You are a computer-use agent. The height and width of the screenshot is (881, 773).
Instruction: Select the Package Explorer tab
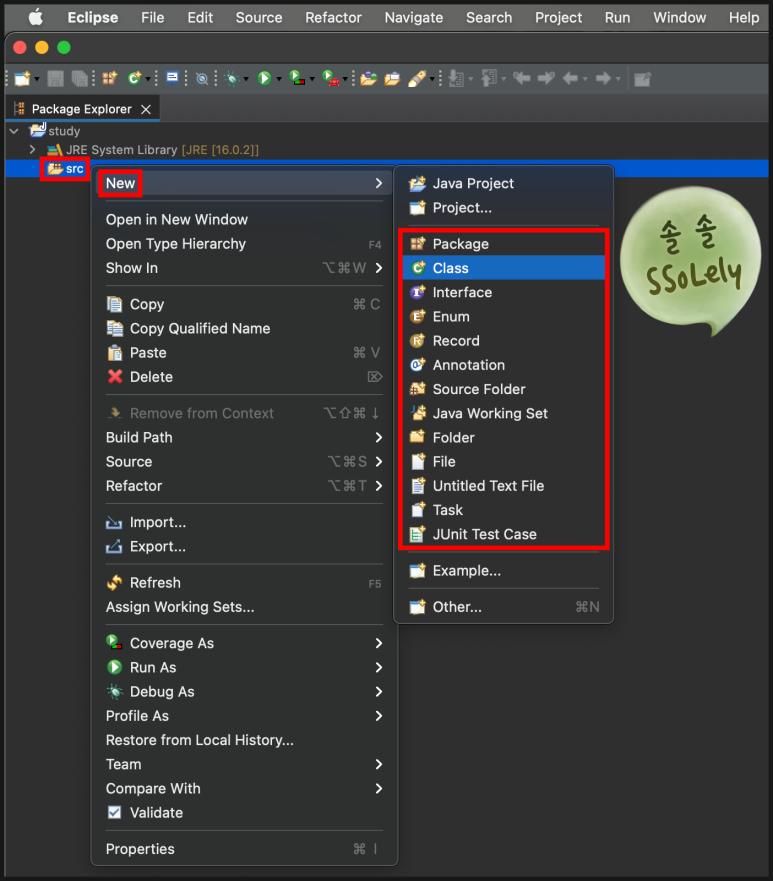(x=81, y=109)
